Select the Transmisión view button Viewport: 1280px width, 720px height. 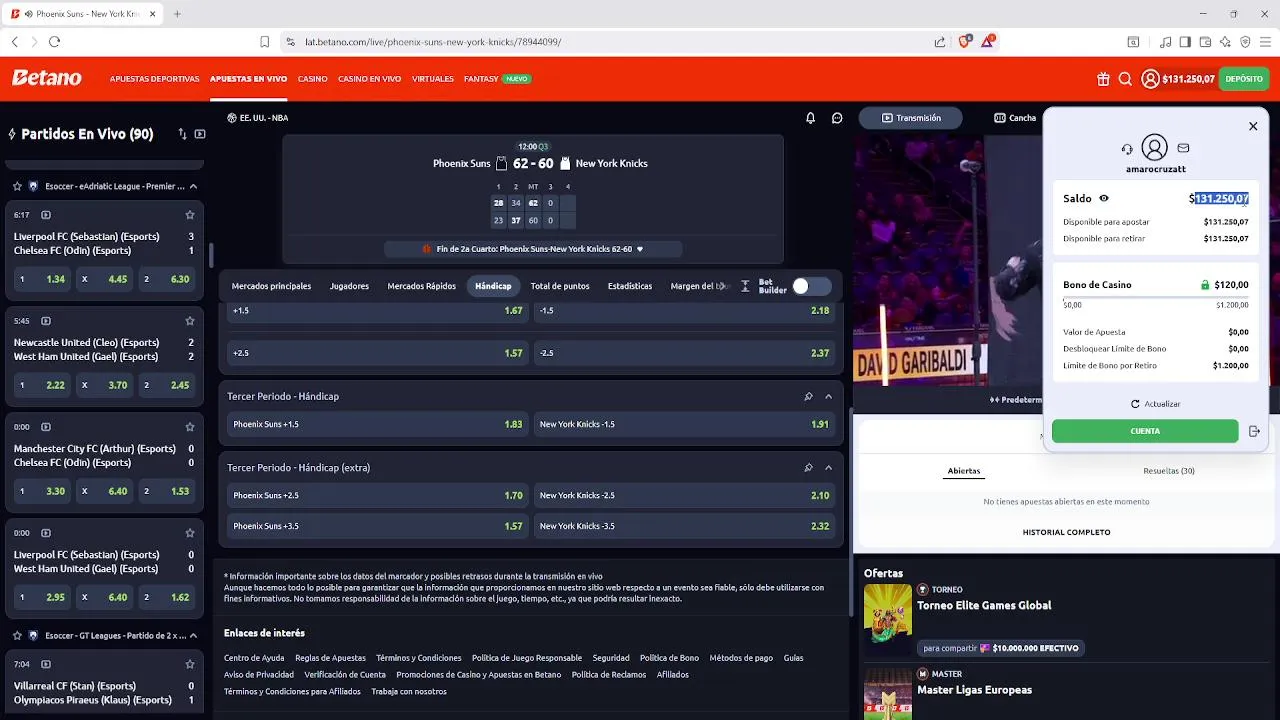[x=911, y=118]
